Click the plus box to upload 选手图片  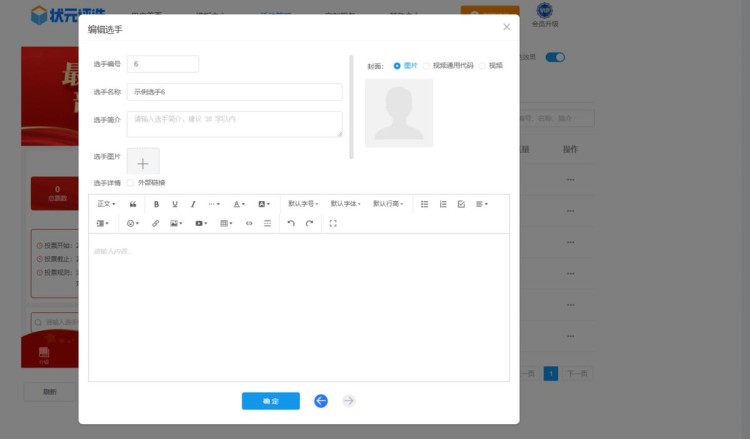point(143,163)
